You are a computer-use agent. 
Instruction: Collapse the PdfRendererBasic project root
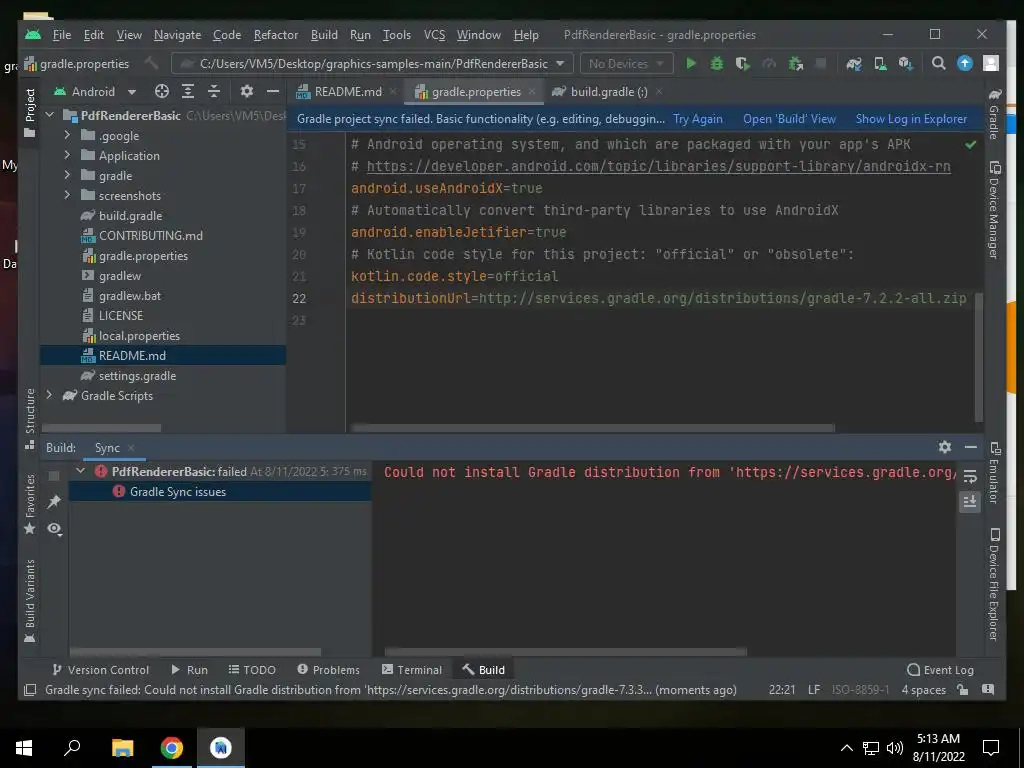point(49,115)
